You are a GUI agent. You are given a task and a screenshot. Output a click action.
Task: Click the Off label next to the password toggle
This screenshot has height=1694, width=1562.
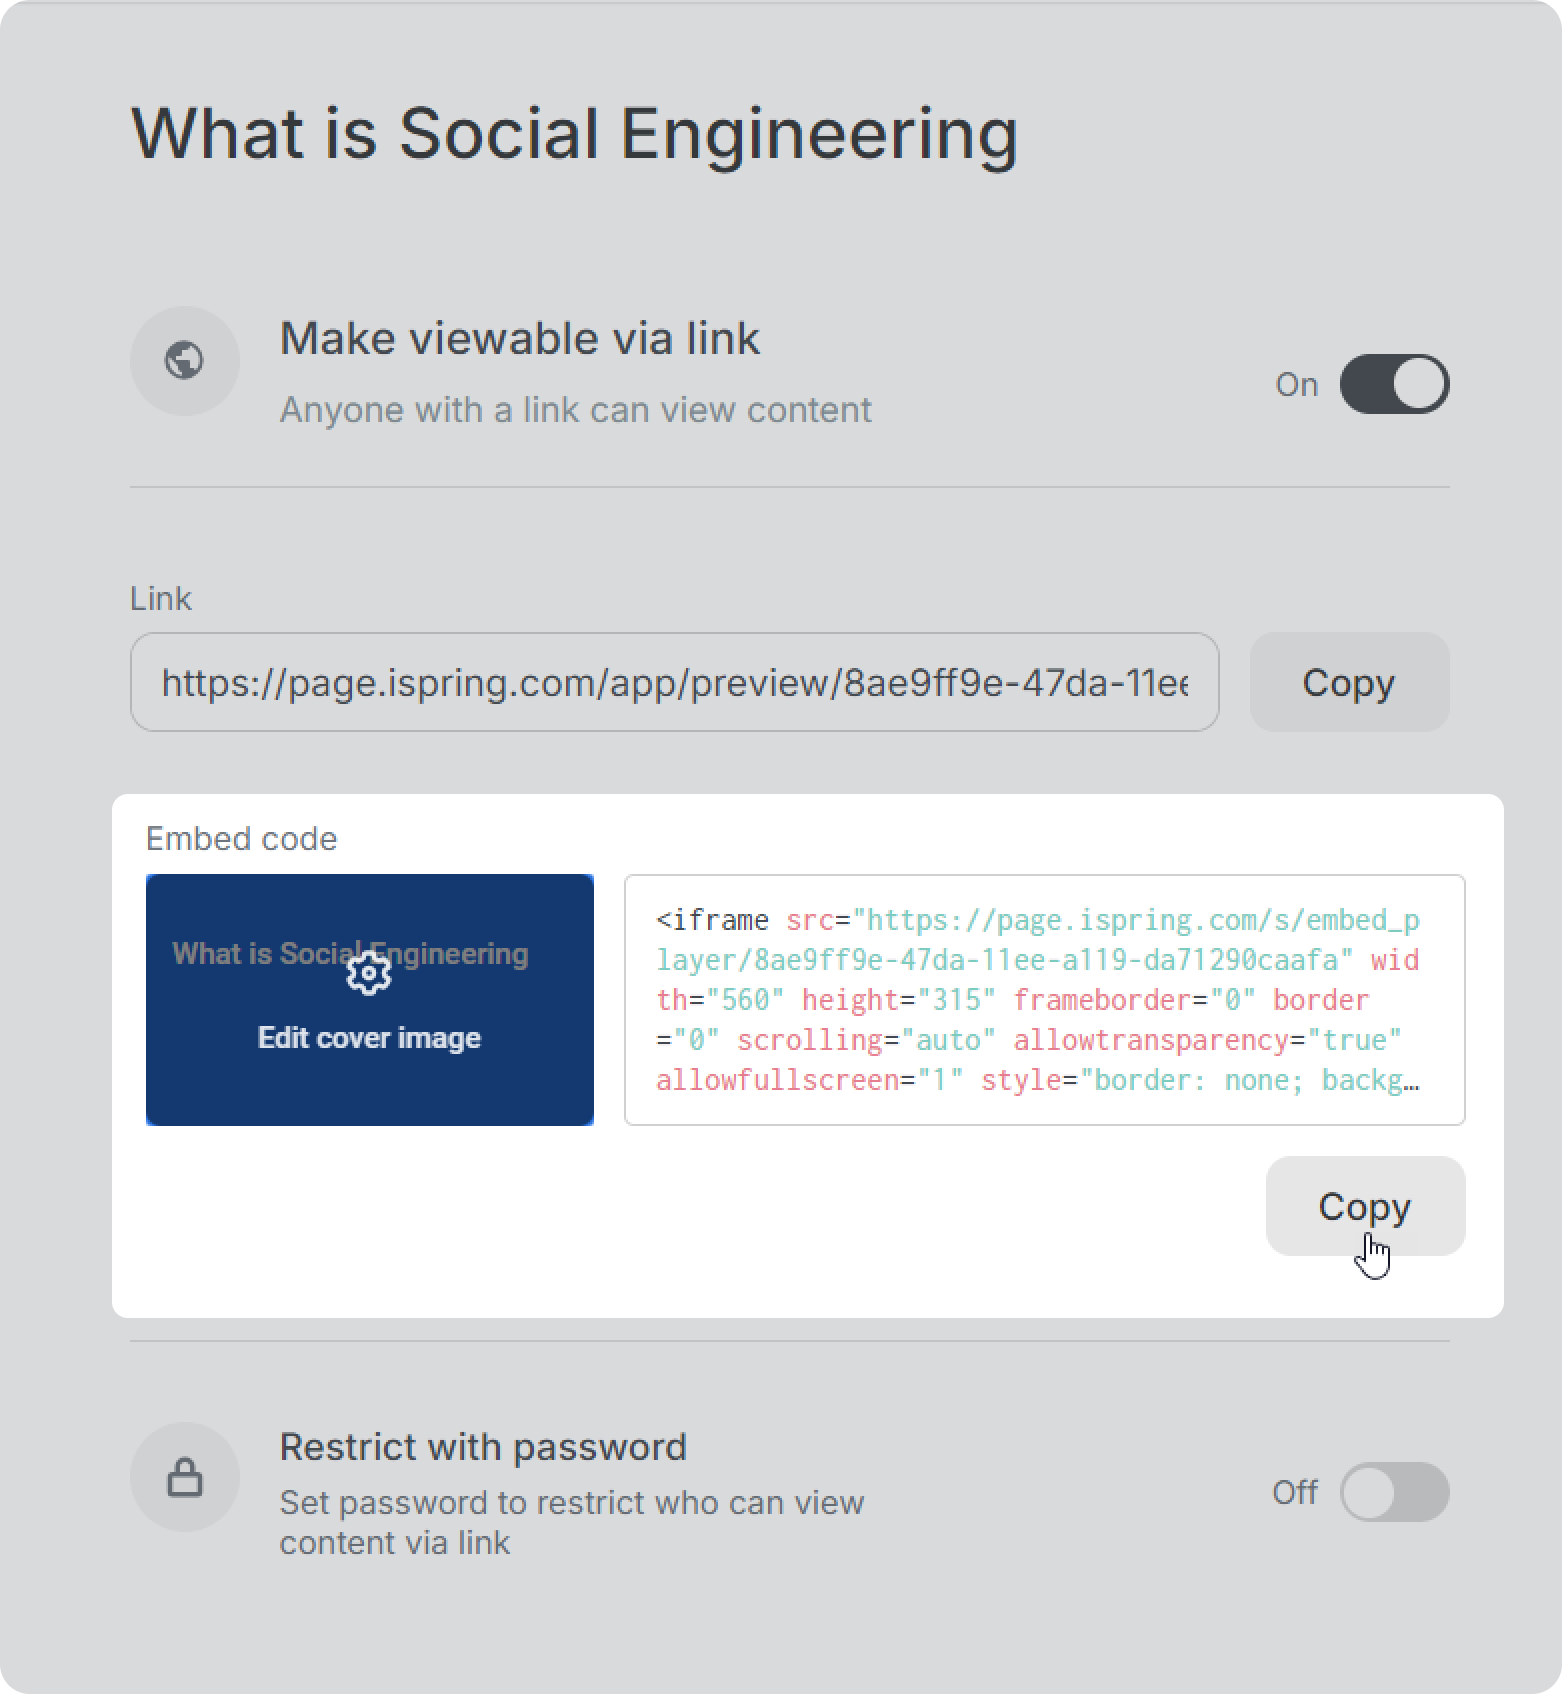pos(1294,1492)
